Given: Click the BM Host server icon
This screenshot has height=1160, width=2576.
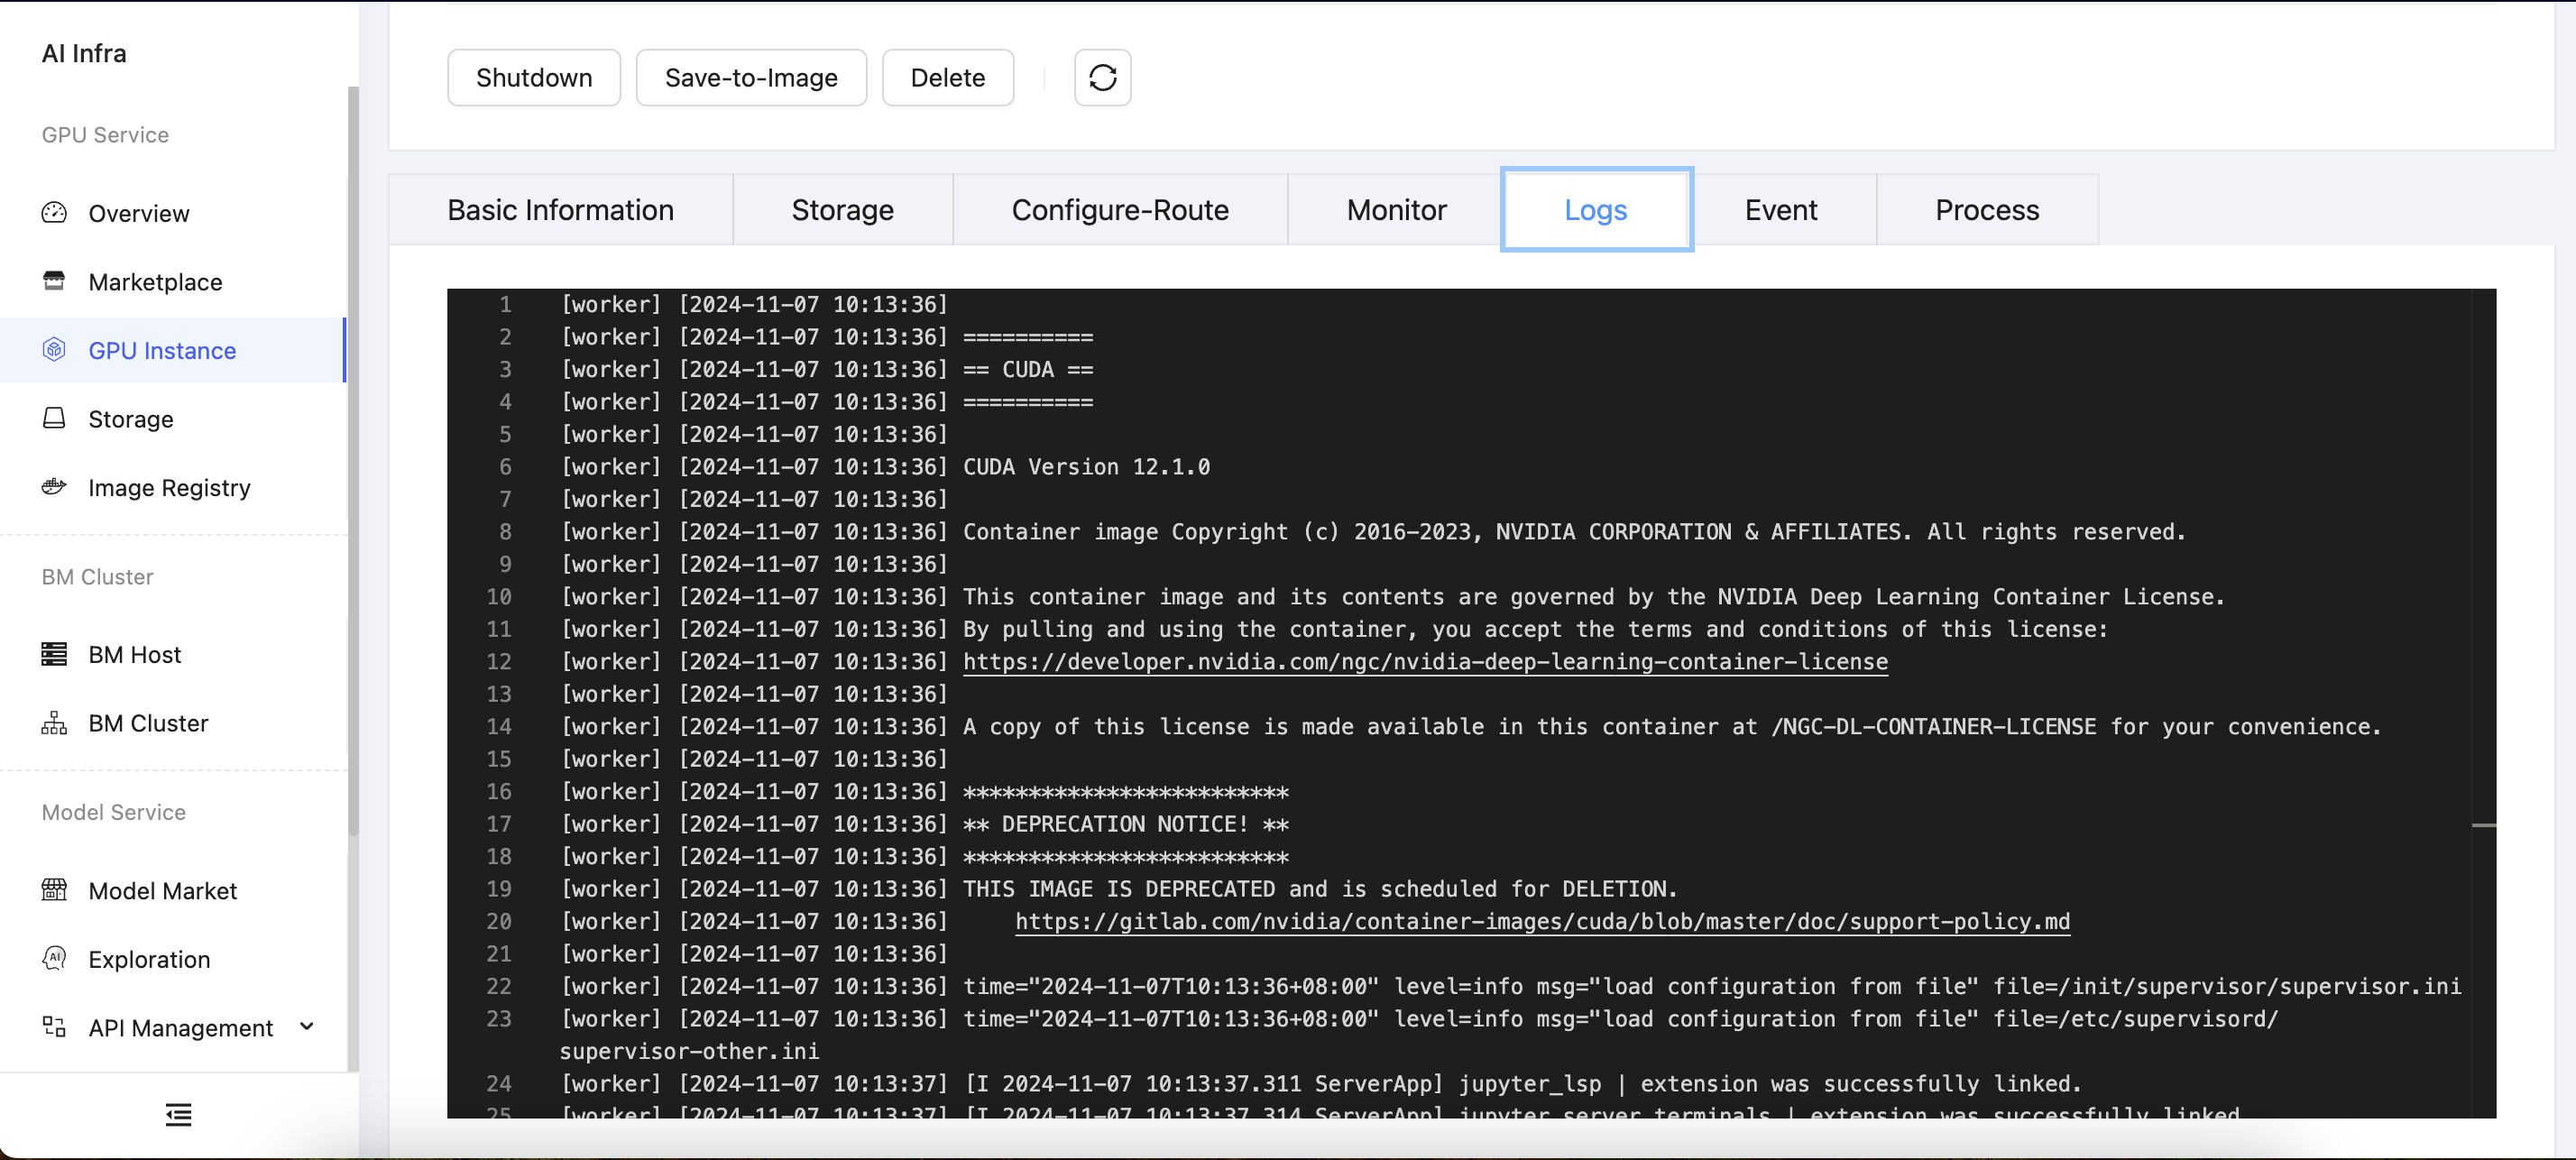Looking at the screenshot, I should [x=54, y=654].
